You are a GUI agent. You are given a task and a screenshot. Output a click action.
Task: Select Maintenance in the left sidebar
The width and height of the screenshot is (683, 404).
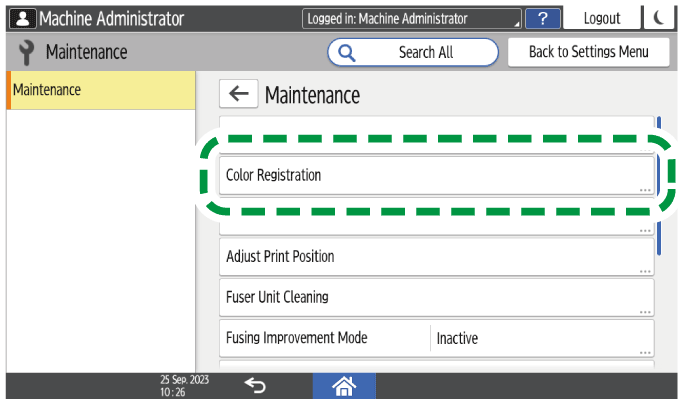click(x=100, y=90)
